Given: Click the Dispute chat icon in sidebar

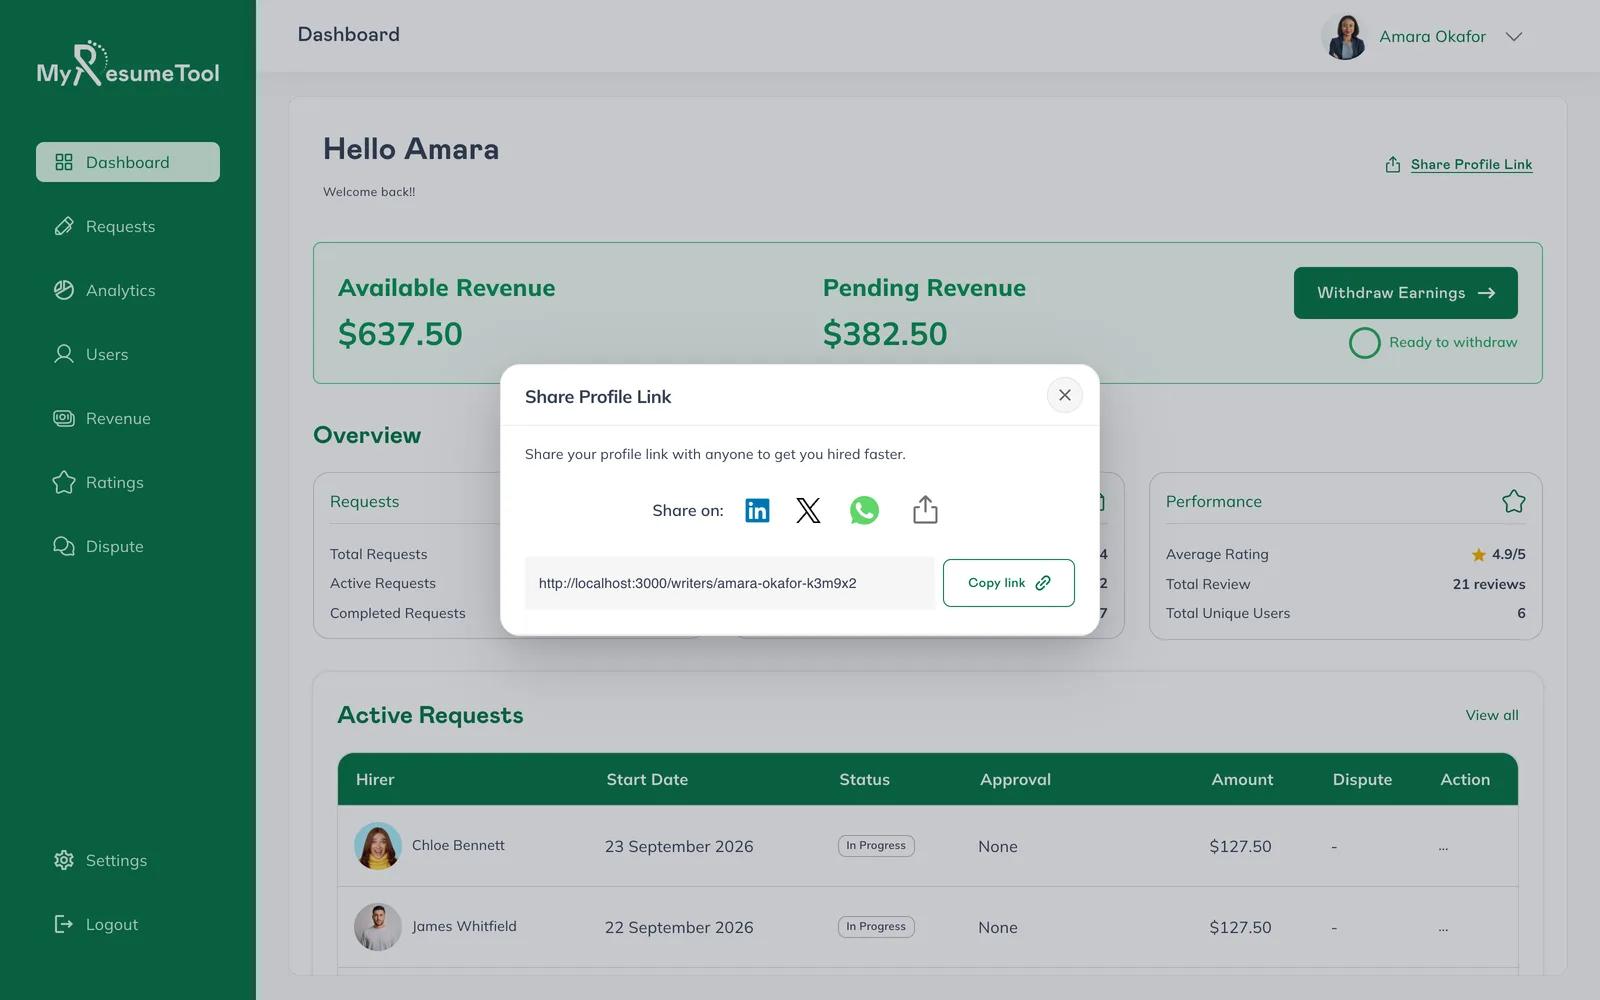Looking at the screenshot, I should pyautogui.click(x=64, y=546).
